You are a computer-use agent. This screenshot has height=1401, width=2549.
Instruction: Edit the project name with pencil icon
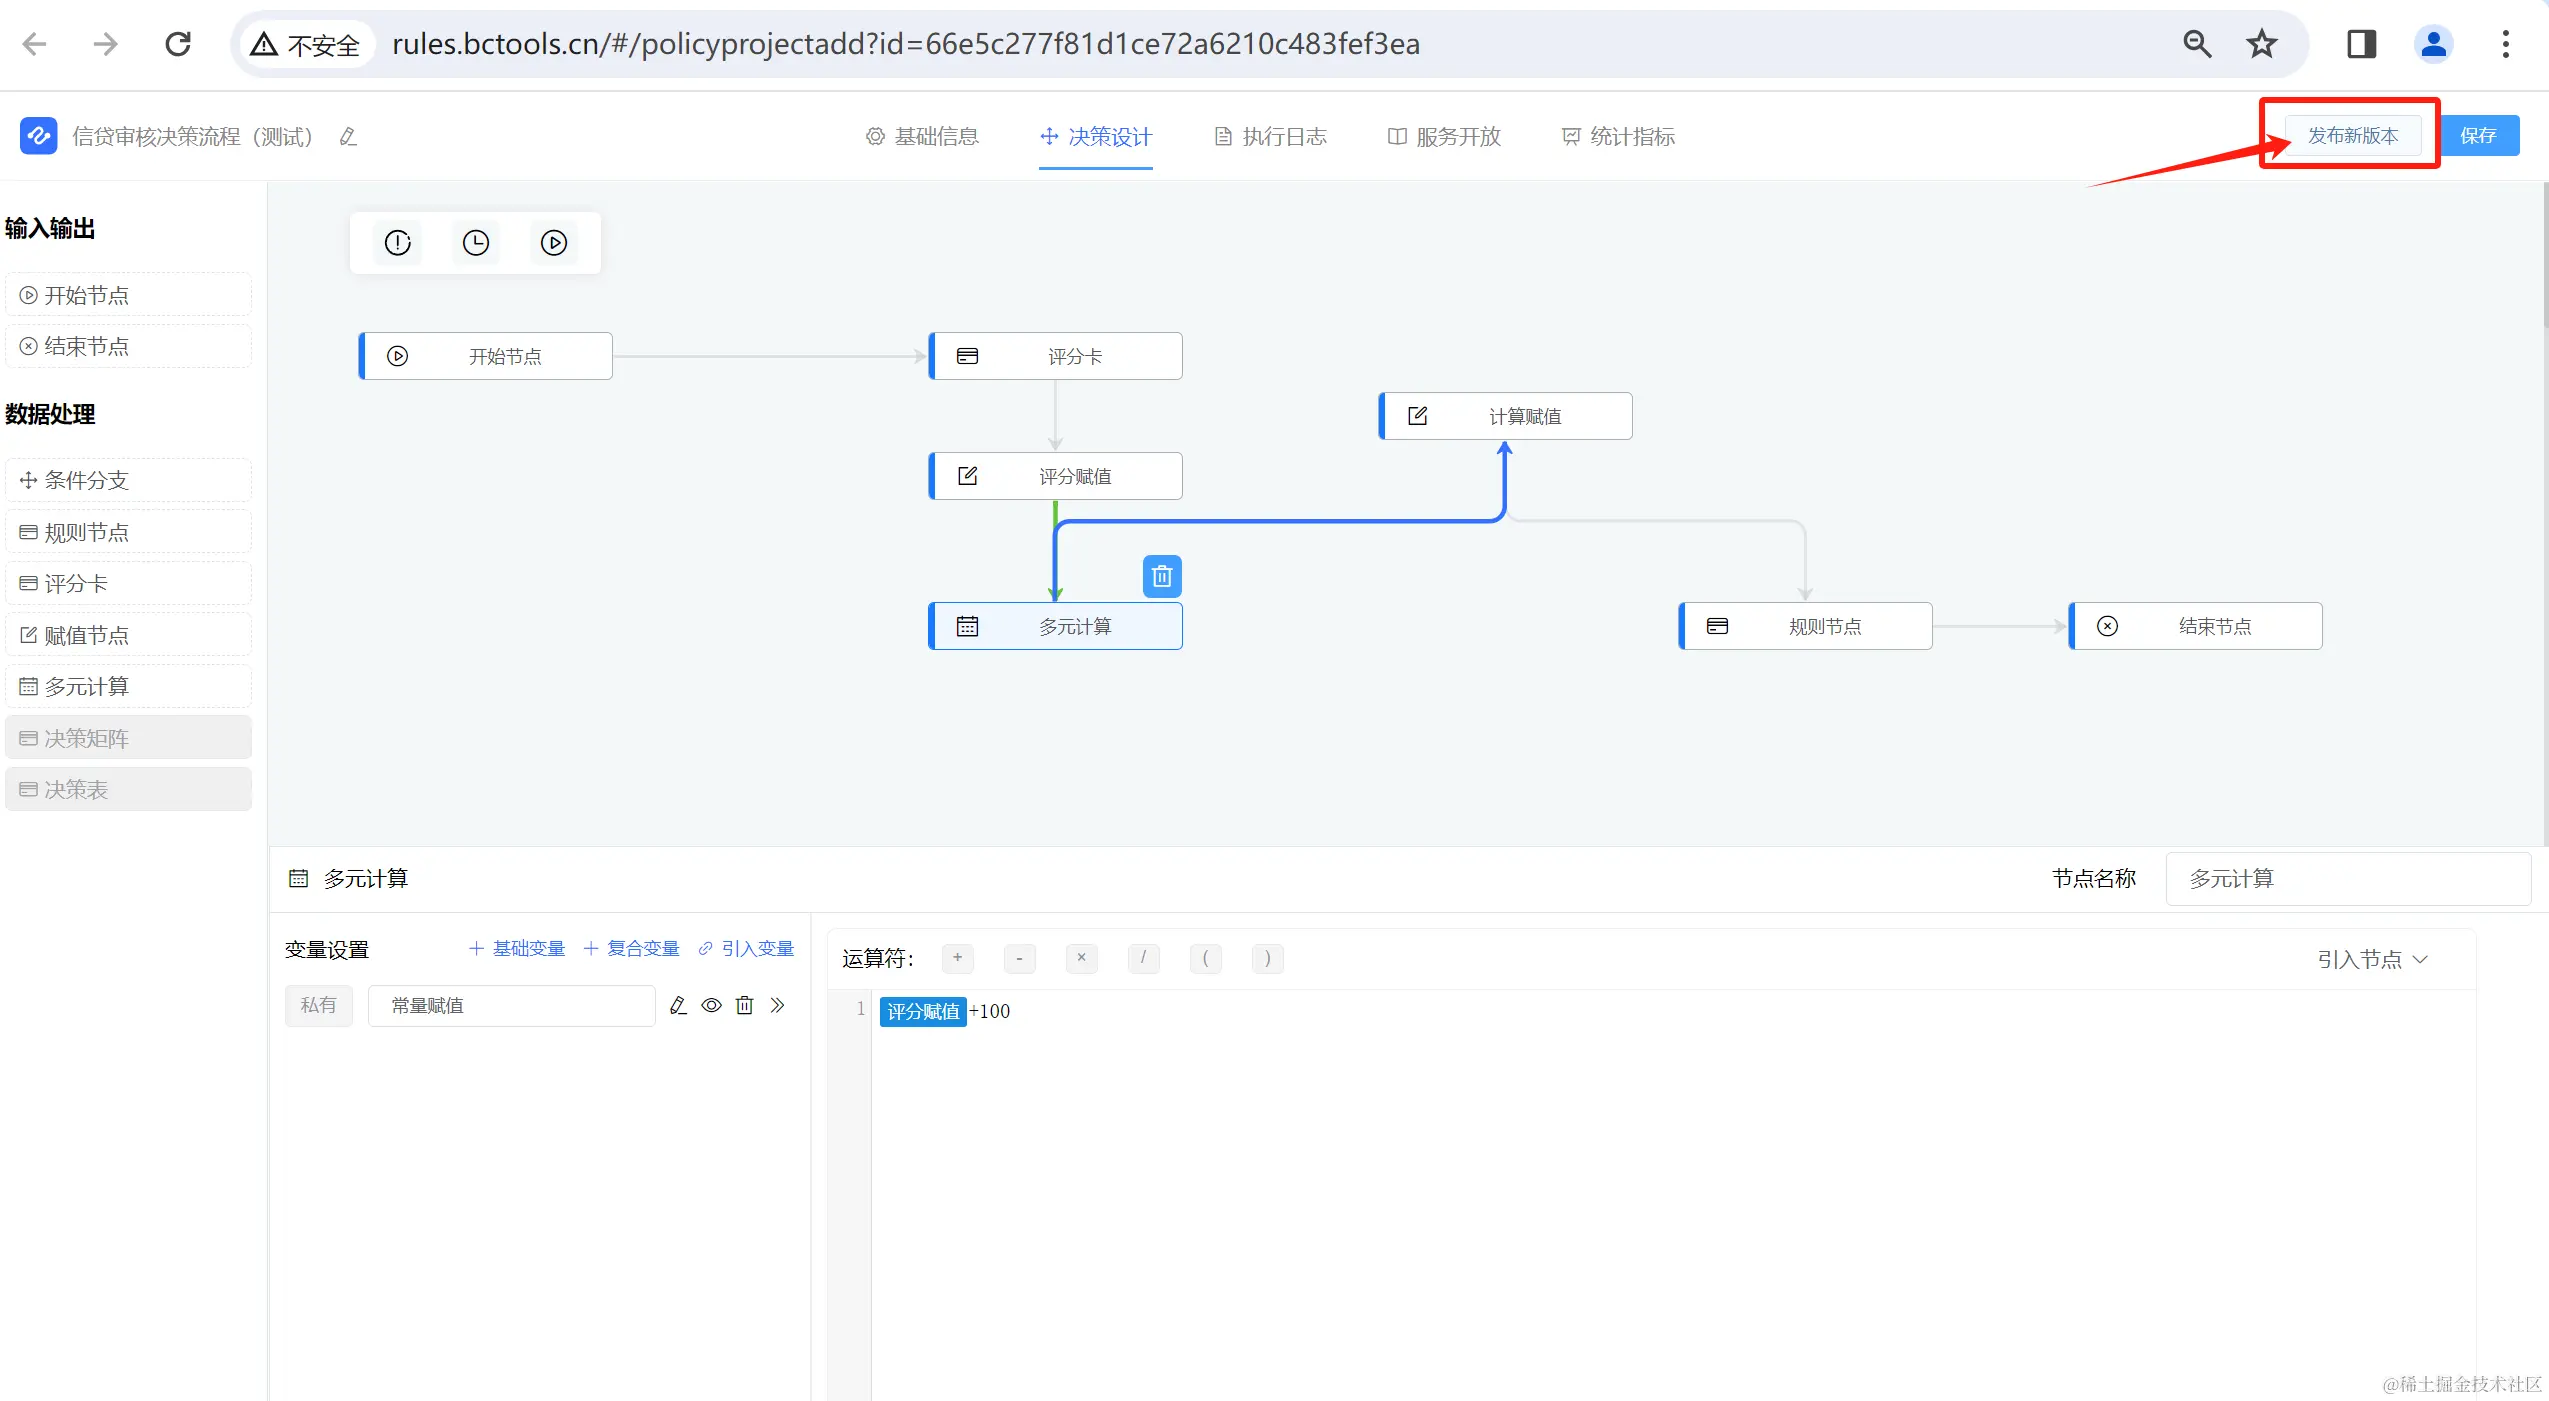pos(348,137)
